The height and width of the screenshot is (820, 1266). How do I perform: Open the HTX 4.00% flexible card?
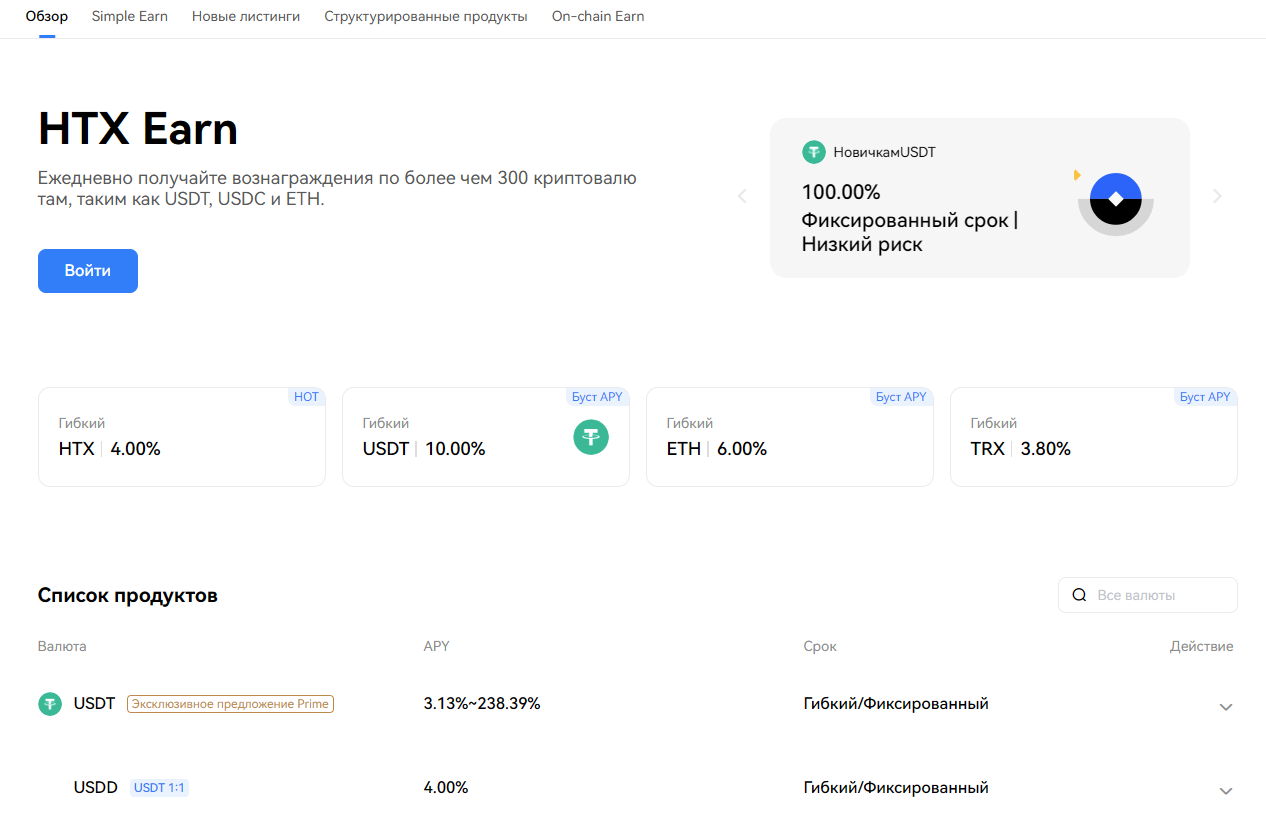pos(182,437)
